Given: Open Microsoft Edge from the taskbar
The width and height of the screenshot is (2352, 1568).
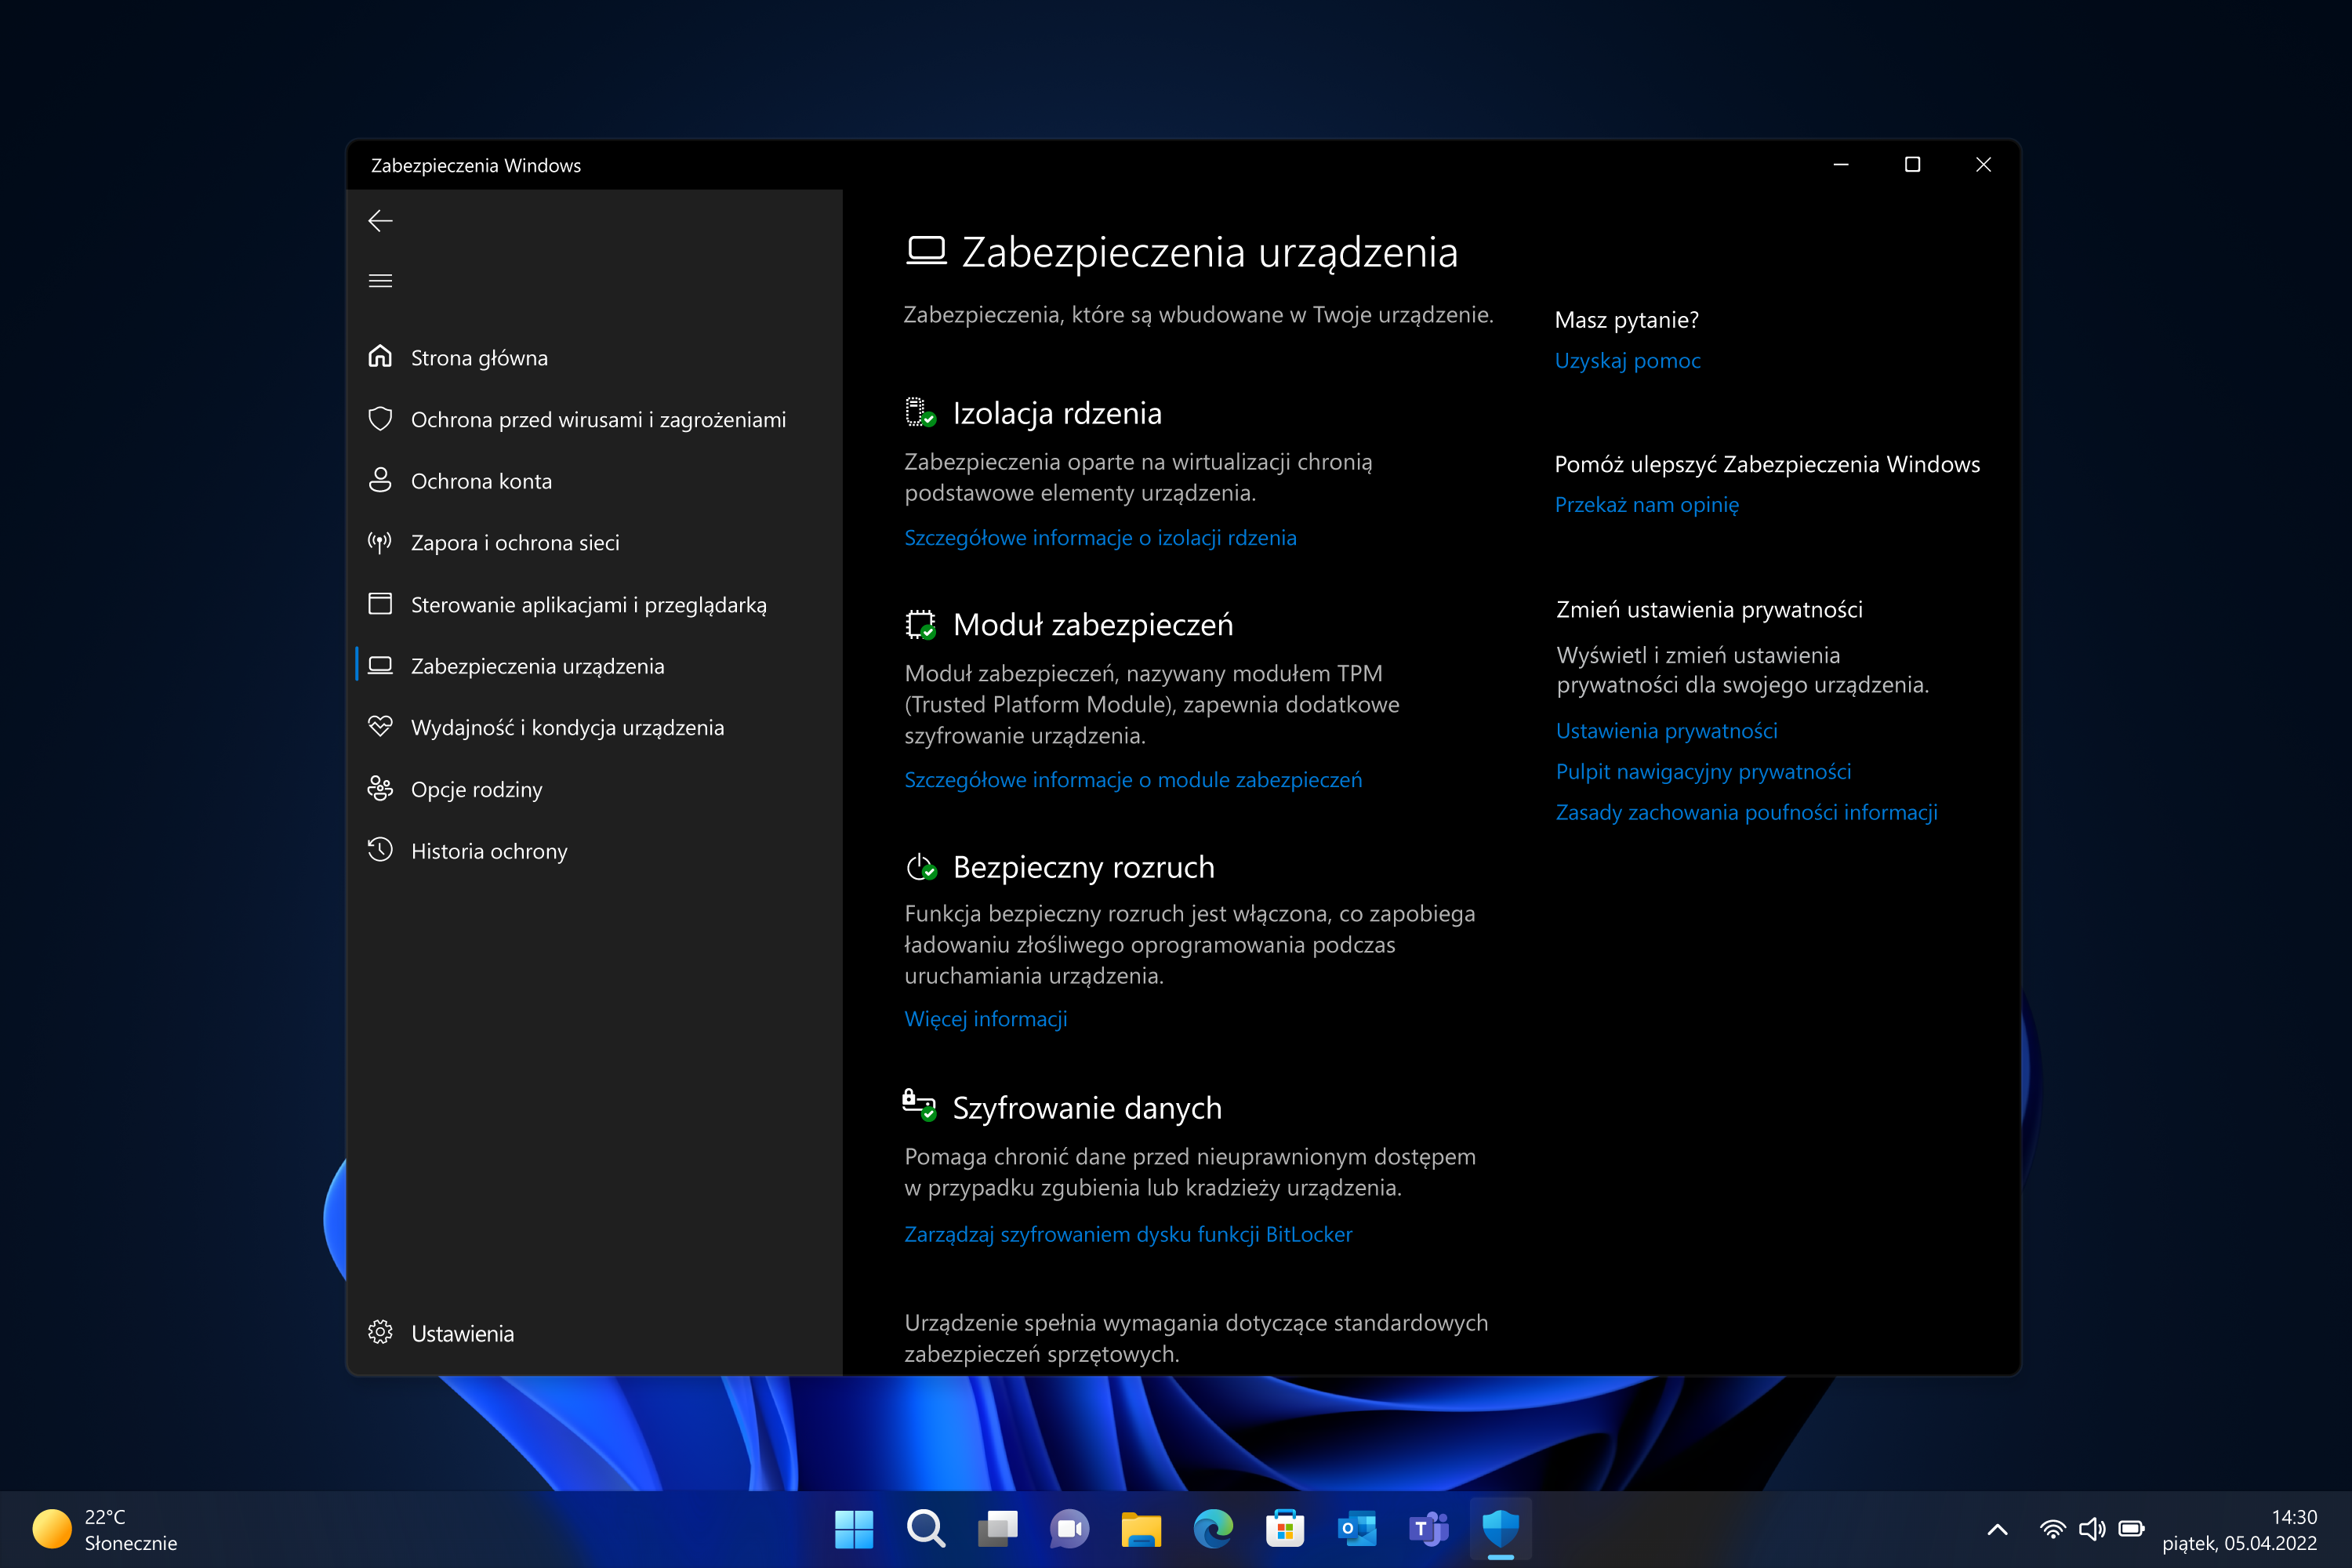Looking at the screenshot, I should pos(1213,1529).
